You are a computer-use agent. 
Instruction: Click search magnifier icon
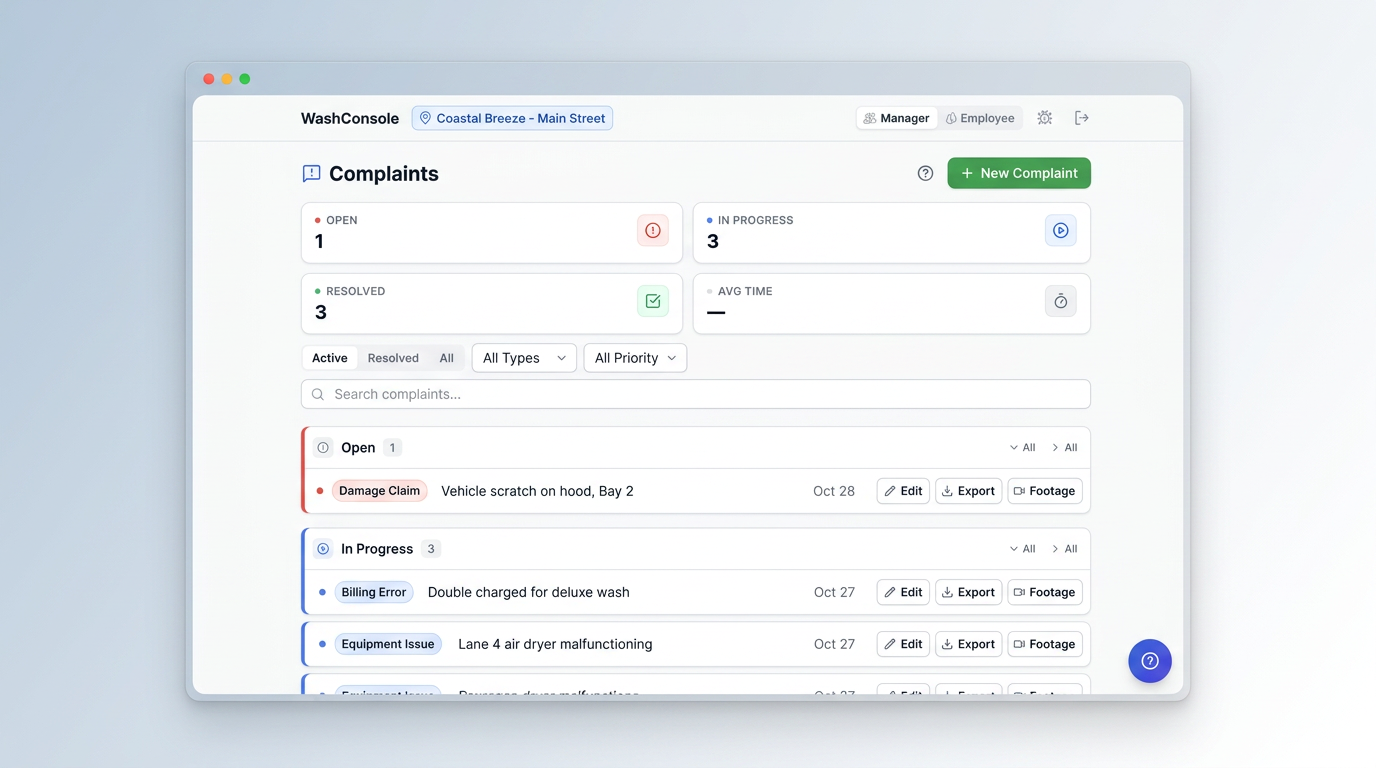point(318,394)
